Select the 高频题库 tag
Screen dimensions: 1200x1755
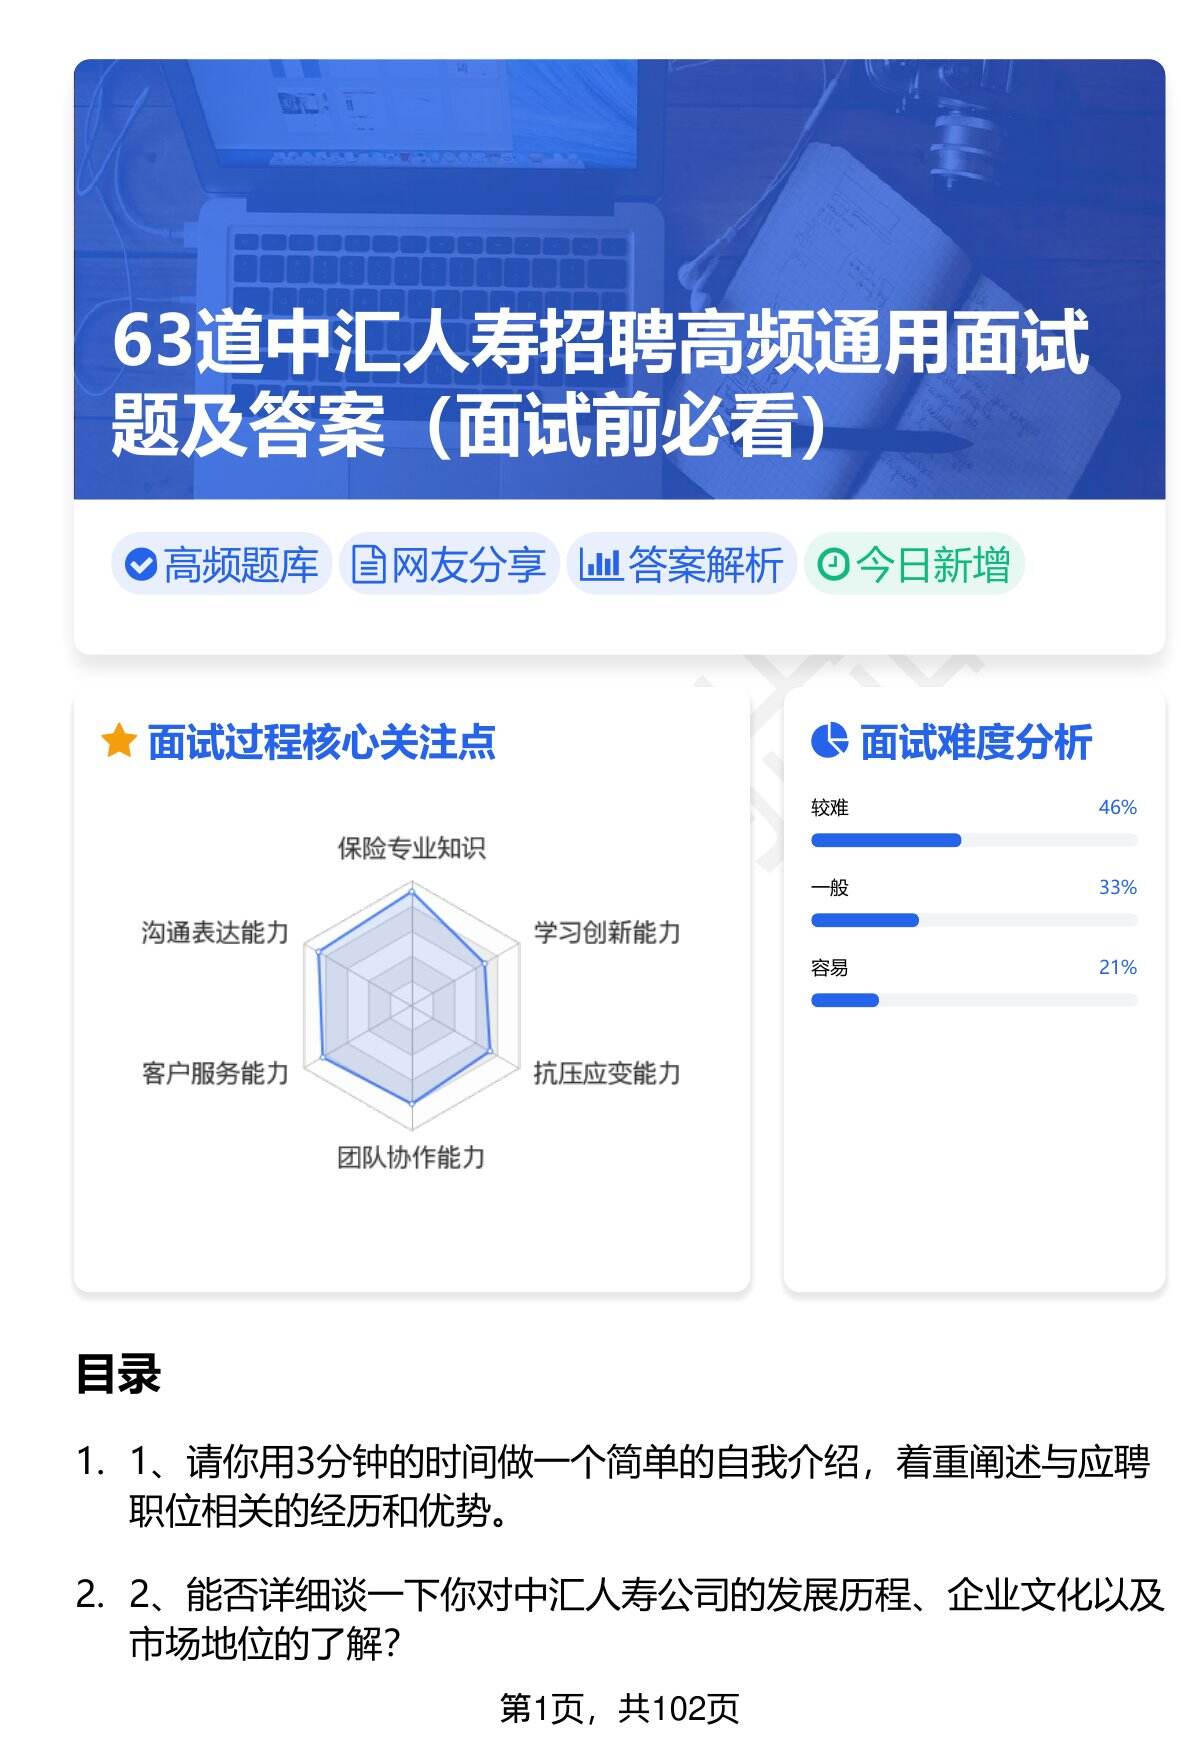point(221,565)
